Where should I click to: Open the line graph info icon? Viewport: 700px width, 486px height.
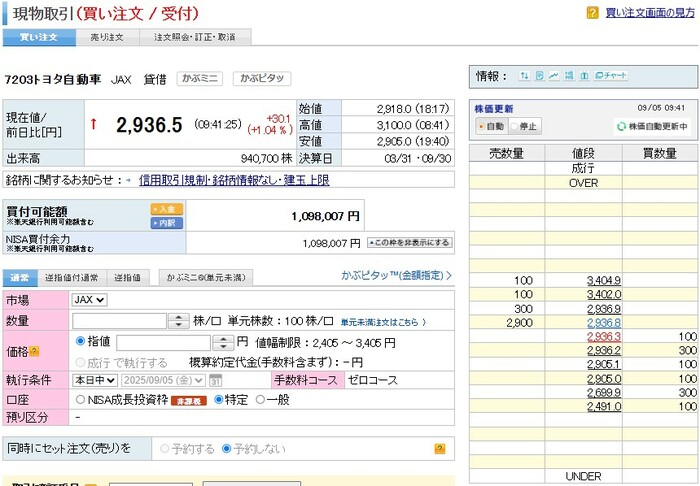[x=554, y=76]
